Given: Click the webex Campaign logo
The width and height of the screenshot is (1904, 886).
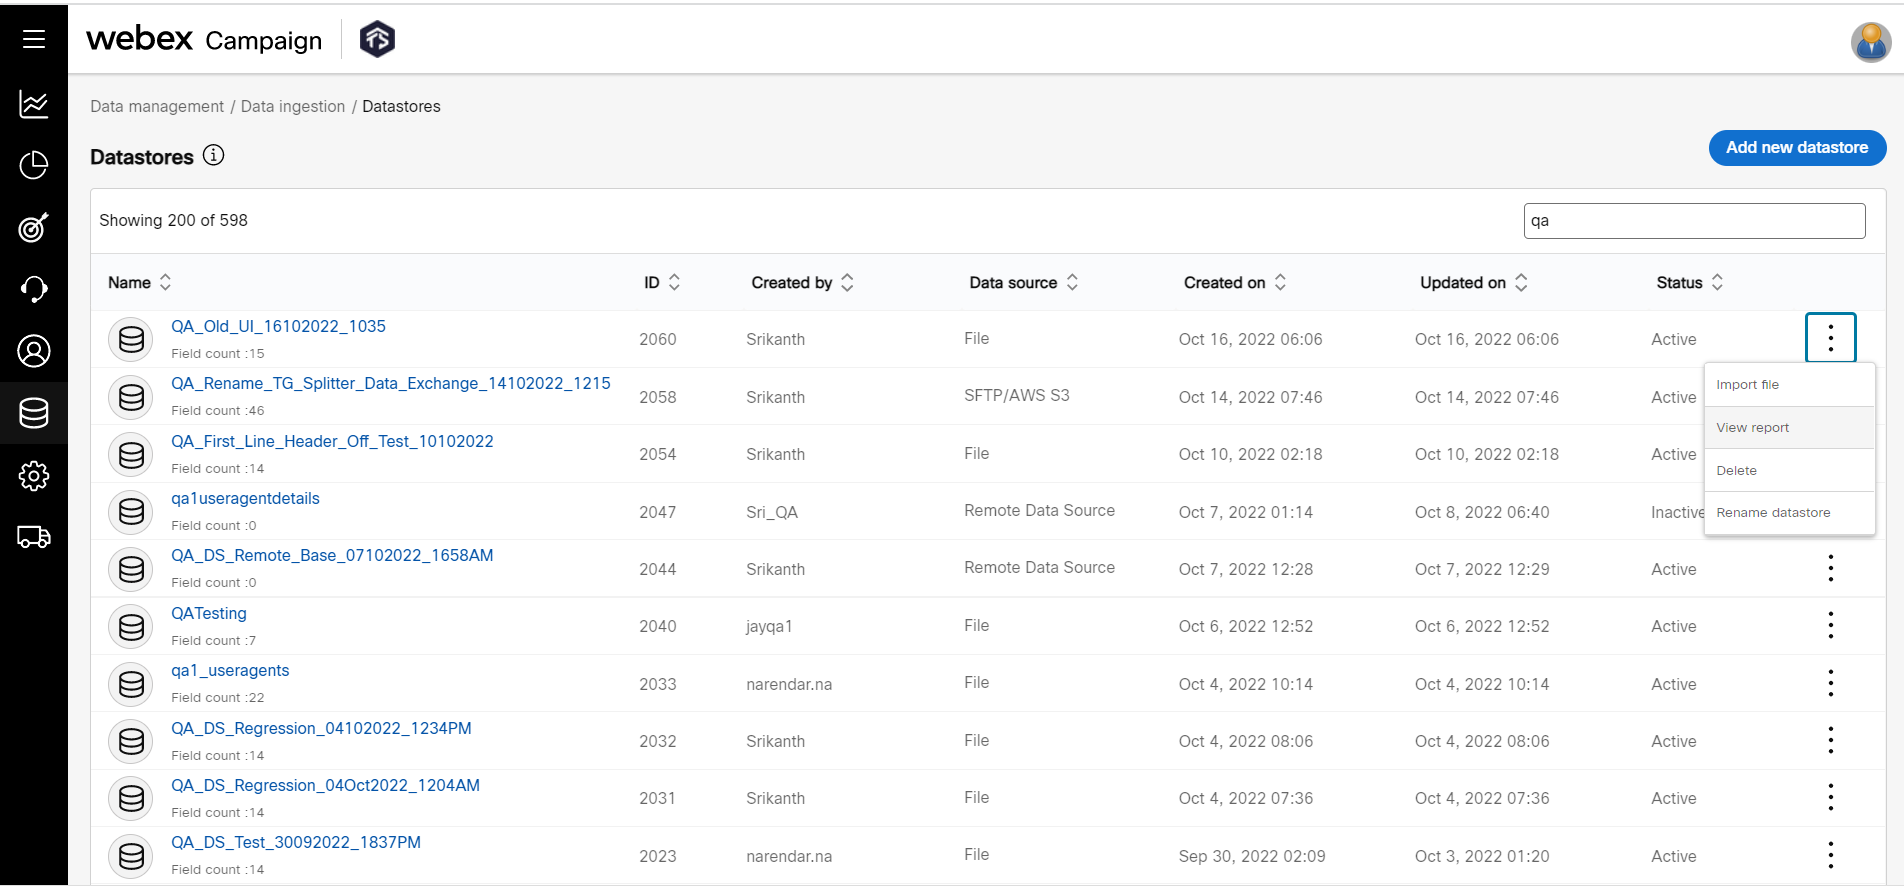Looking at the screenshot, I should tap(204, 39).
